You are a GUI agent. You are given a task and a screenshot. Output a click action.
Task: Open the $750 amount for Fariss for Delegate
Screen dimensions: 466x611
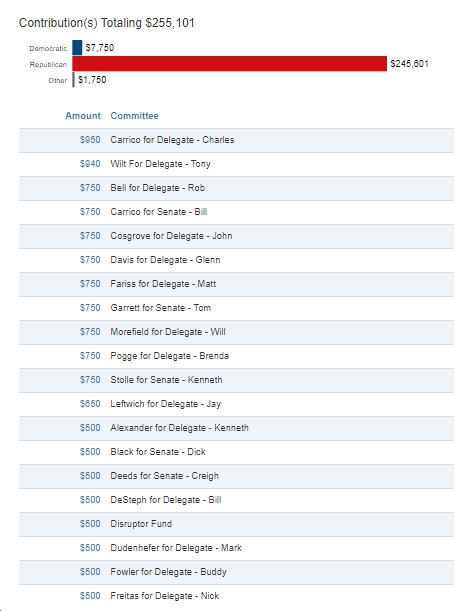pyautogui.click(x=90, y=284)
